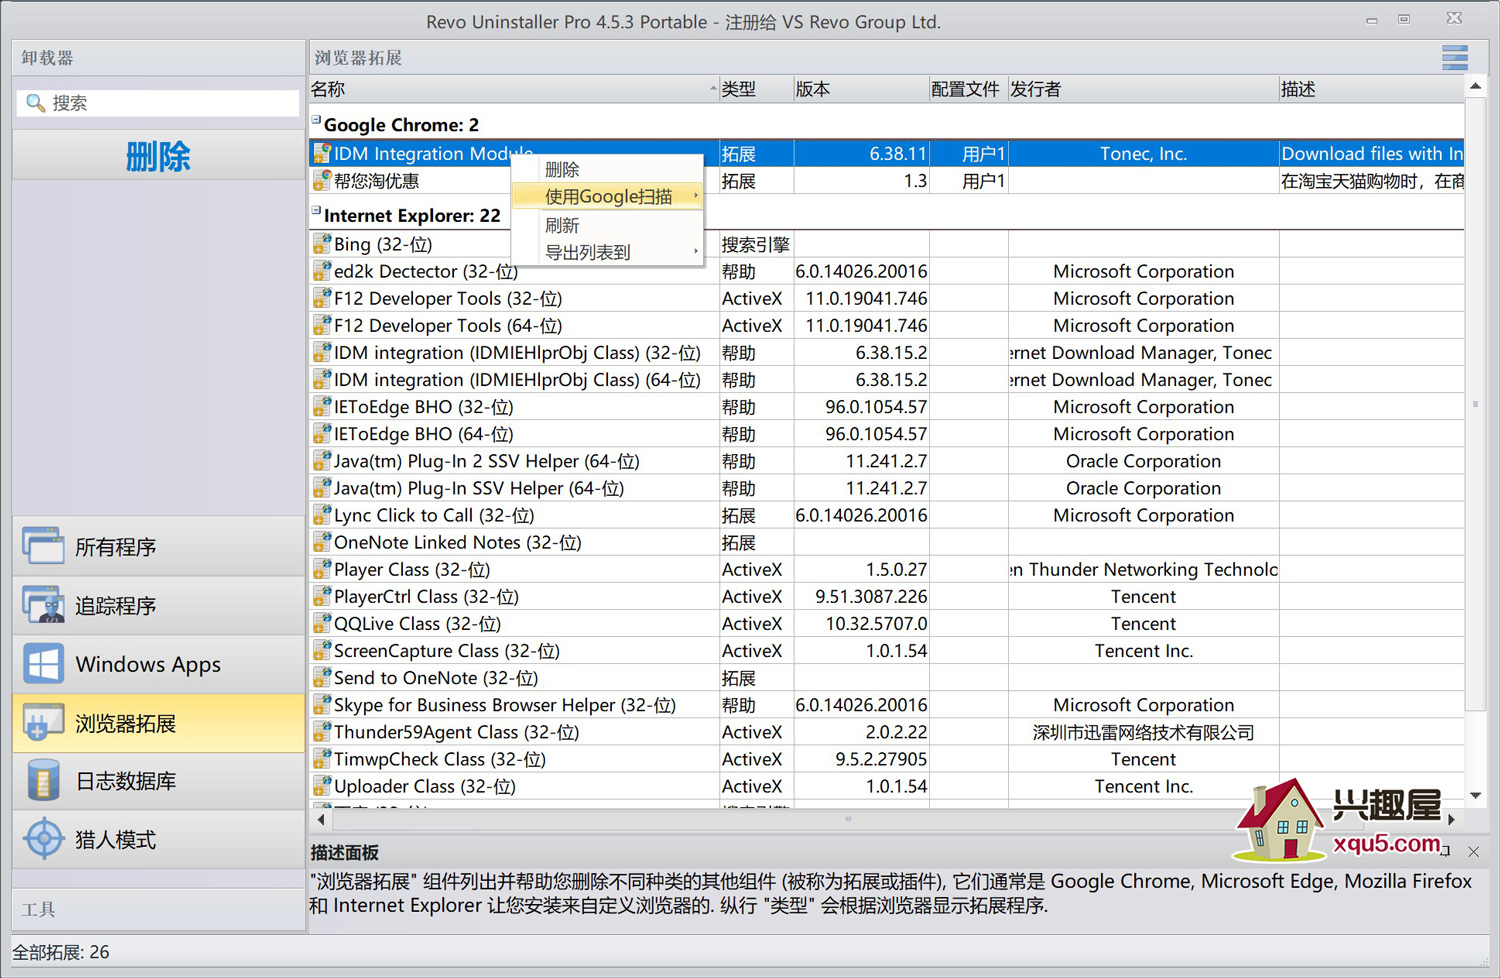Expand the 工具 section in sidebar
1500x978 pixels.
pyautogui.click(x=158, y=909)
